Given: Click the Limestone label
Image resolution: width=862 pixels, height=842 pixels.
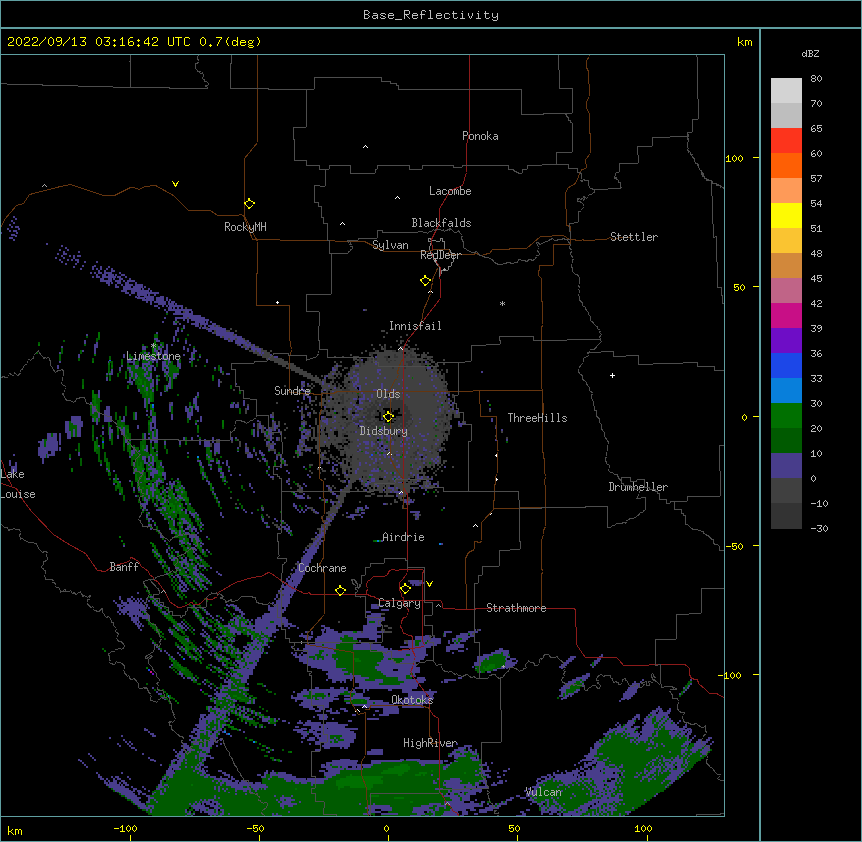Looking at the screenshot, I should 153,356.
